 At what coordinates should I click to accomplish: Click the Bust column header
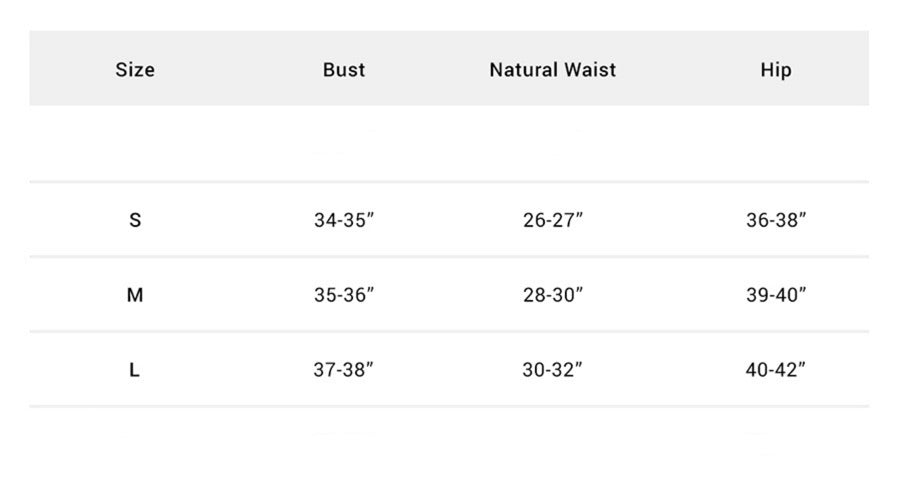tap(344, 69)
